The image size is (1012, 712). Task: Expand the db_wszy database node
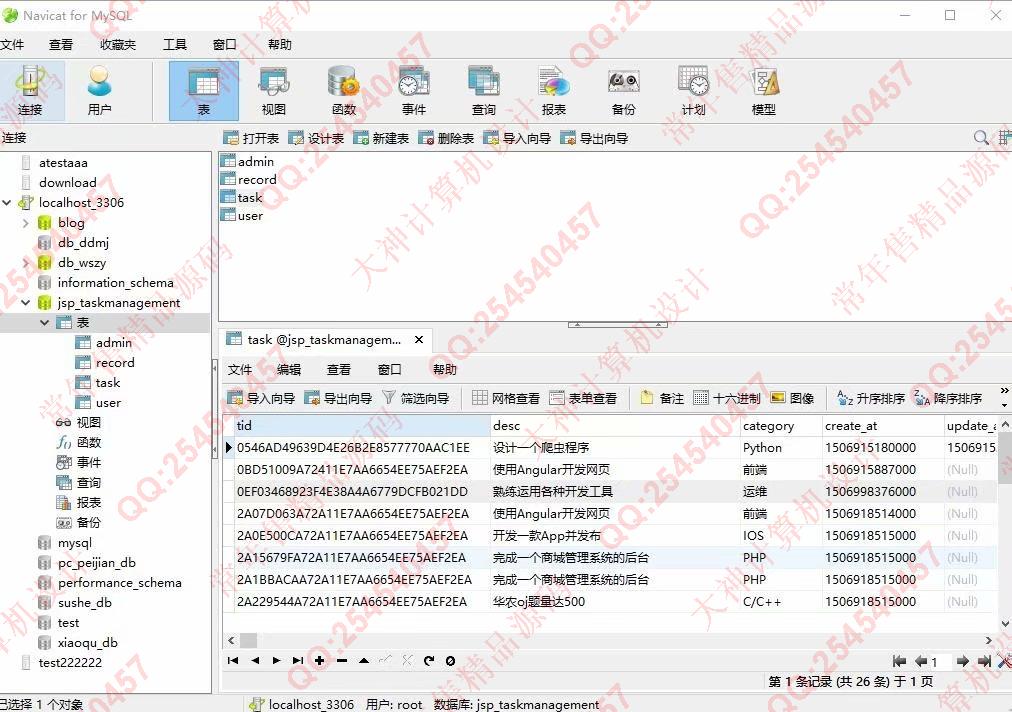pyautogui.click(x=26, y=263)
